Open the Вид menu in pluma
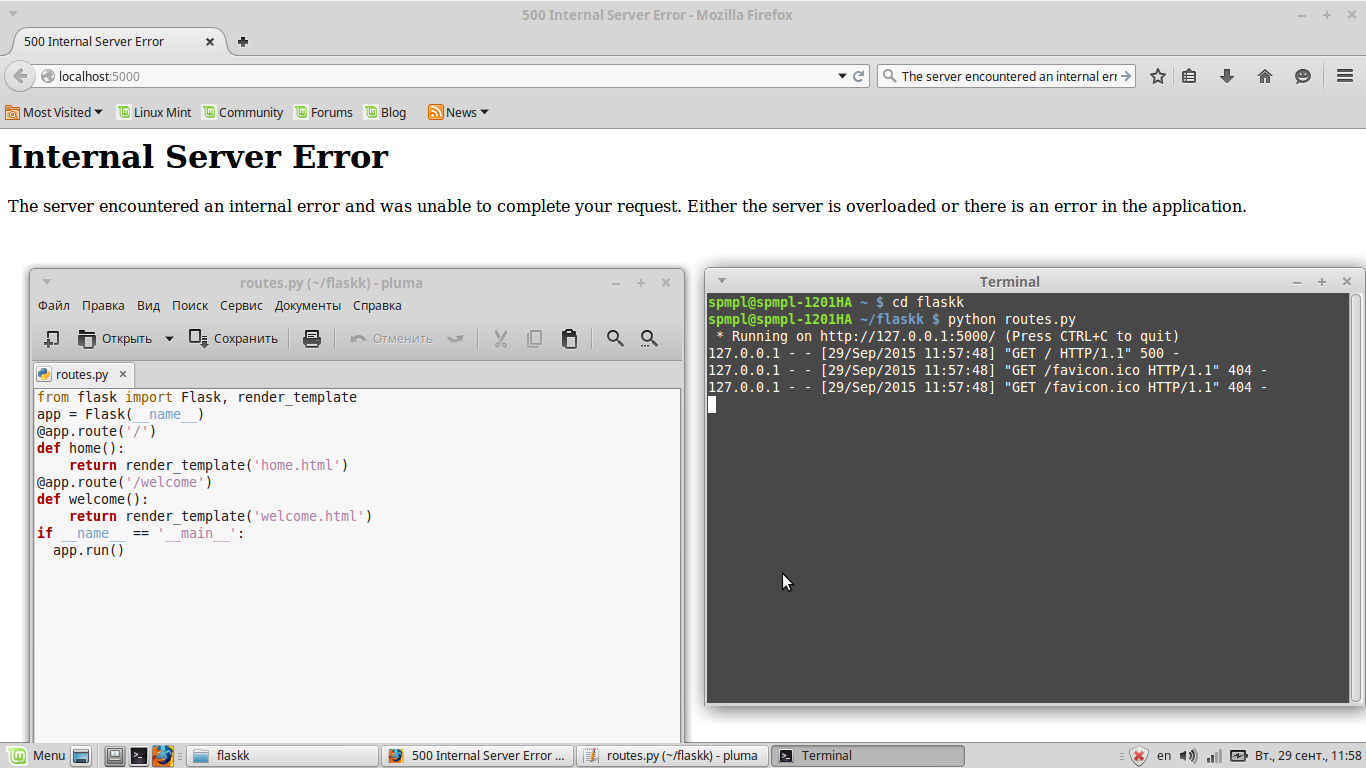1366x768 pixels. [148, 306]
